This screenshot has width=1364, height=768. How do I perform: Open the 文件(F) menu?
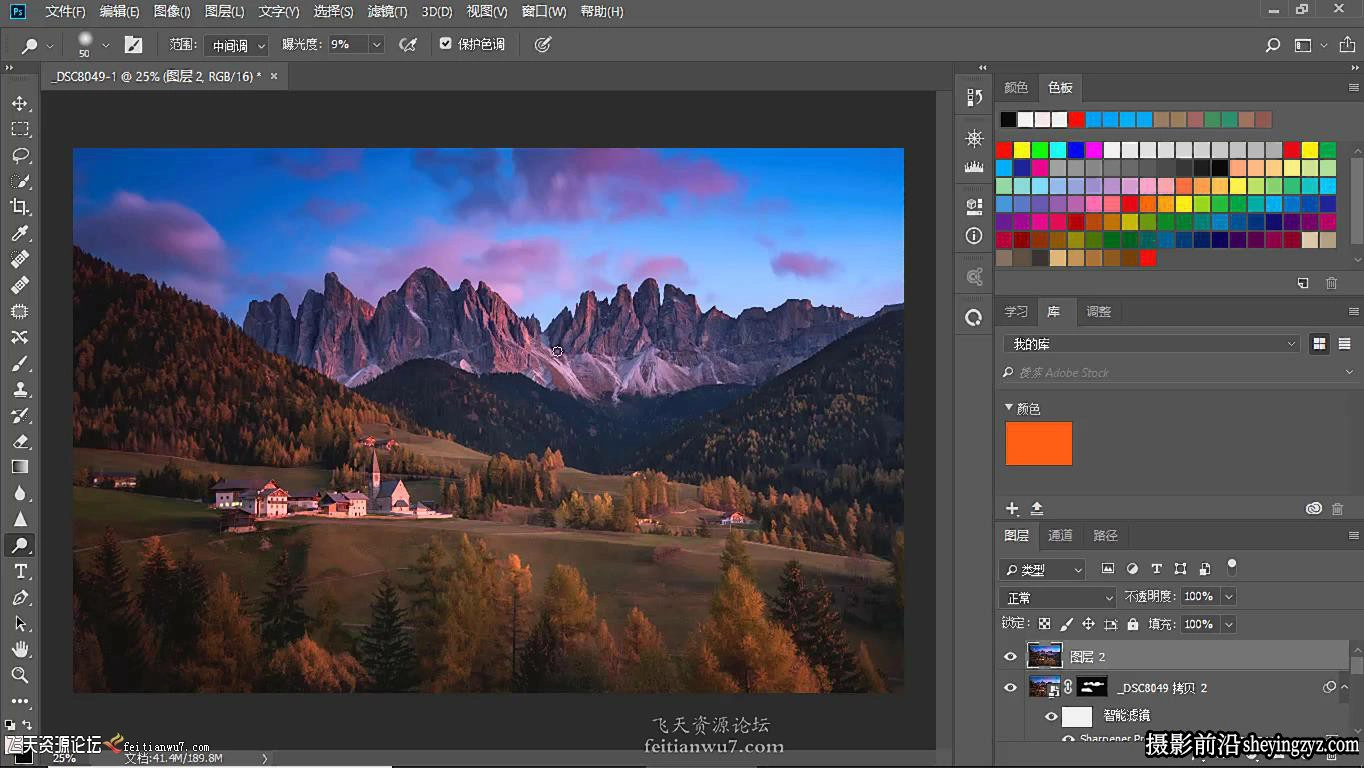[65, 12]
